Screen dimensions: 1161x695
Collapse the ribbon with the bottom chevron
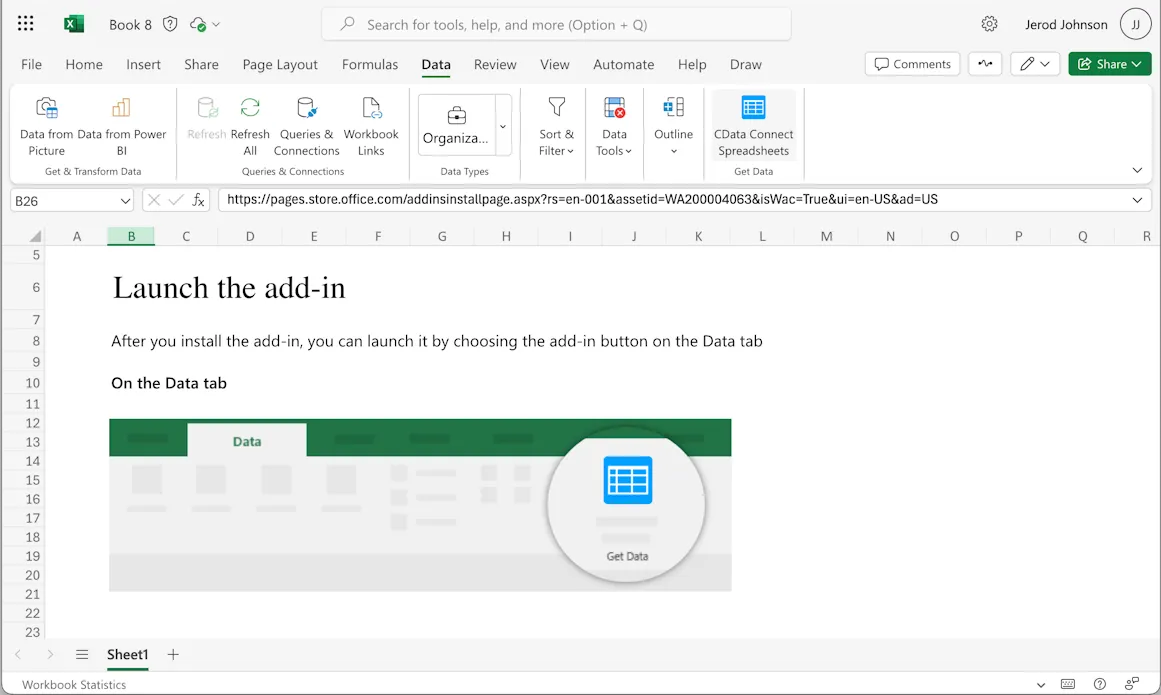coord(1137,170)
